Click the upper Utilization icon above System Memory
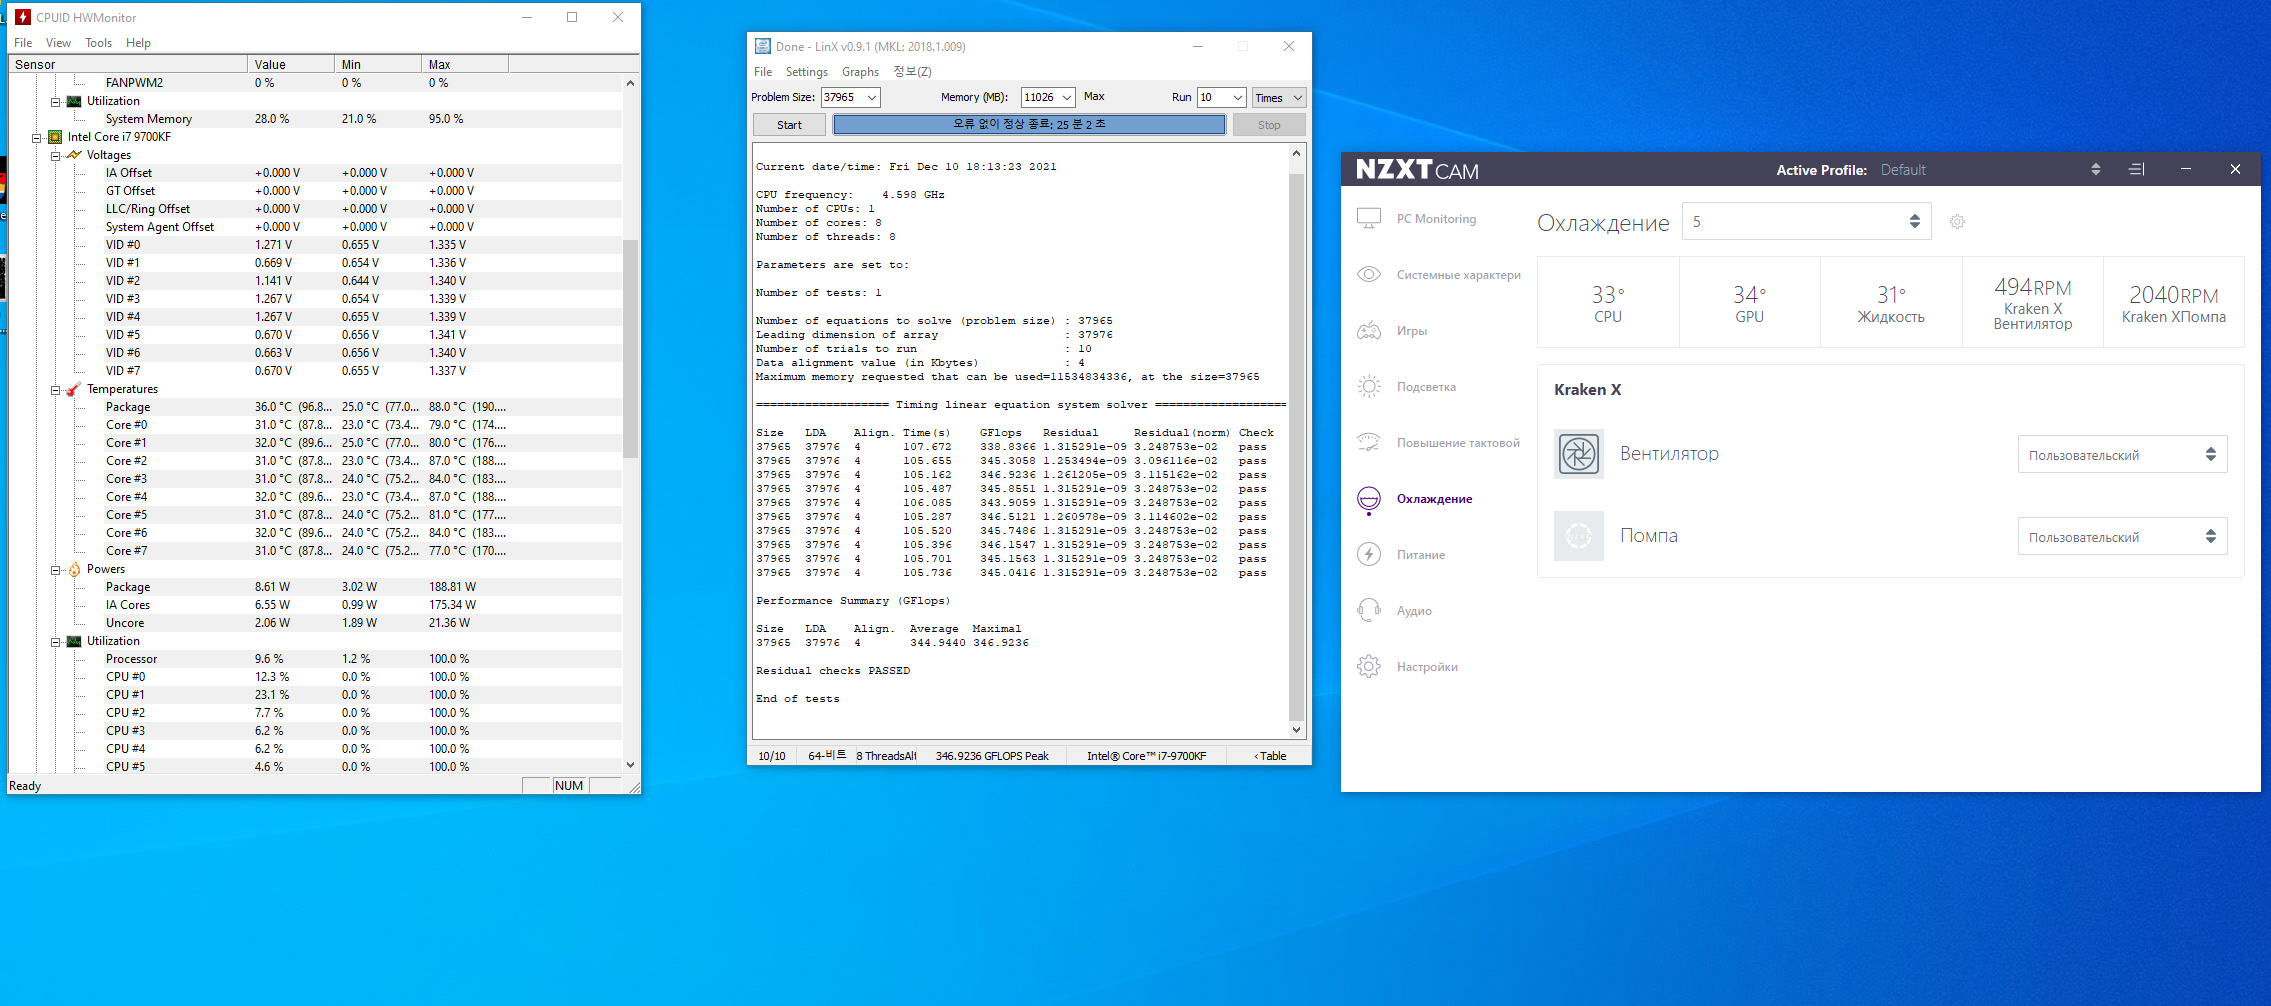 [x=74, y=101]
